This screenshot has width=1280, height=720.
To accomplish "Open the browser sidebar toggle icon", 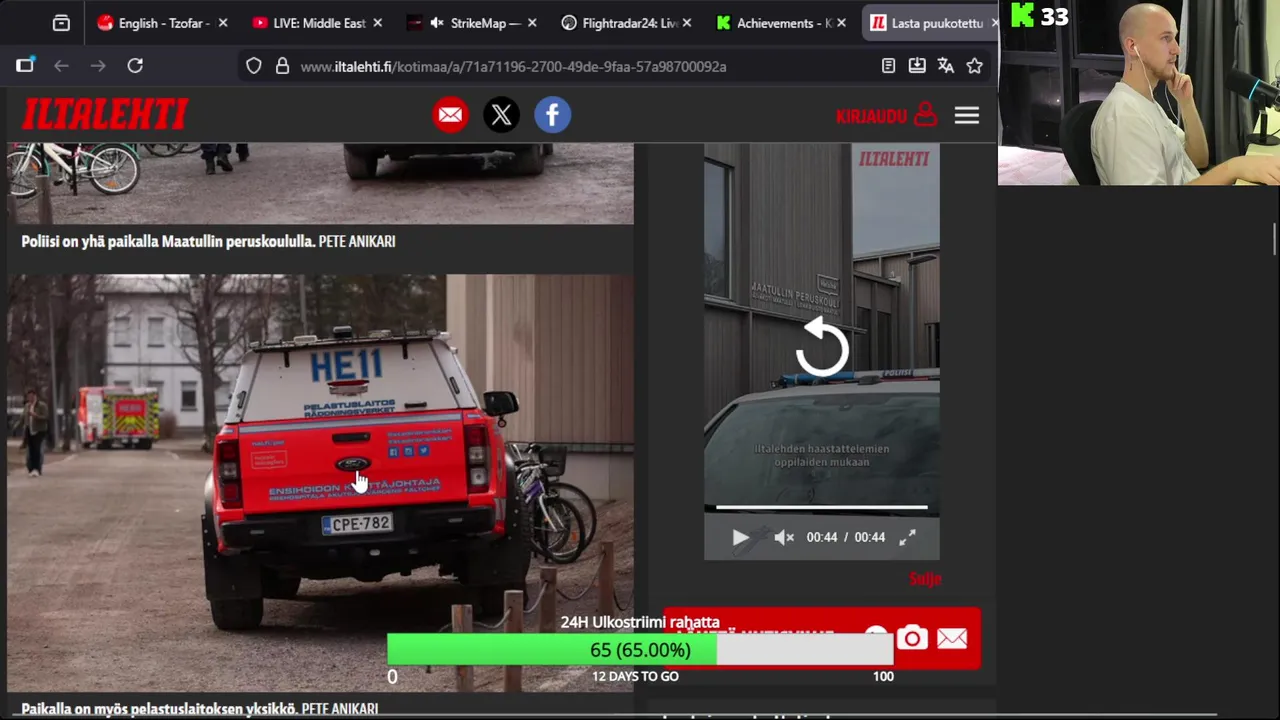I will tap(25, 66).
